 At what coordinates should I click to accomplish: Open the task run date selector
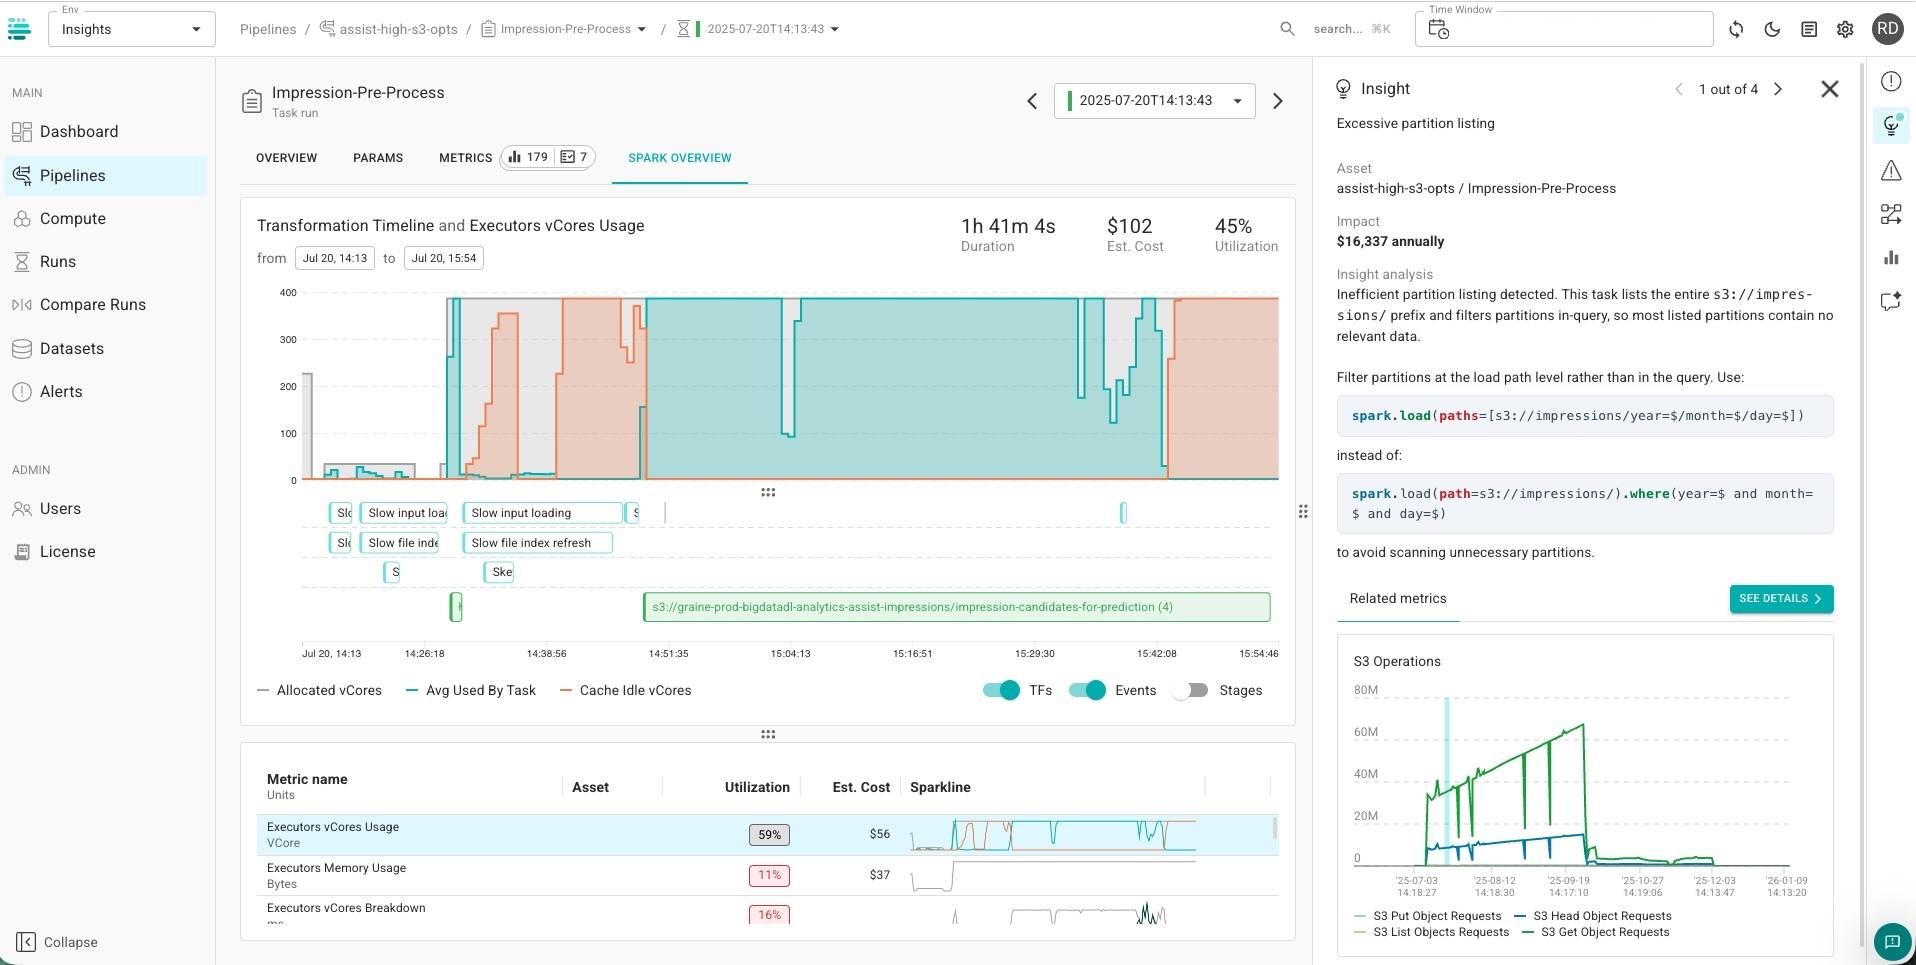coord(1155,101)
